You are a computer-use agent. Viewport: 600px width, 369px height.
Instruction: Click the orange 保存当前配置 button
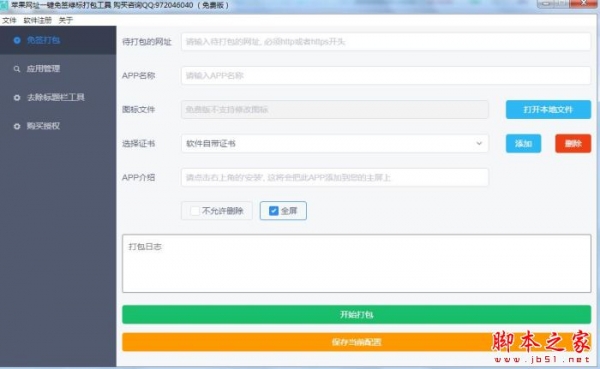pyautogui.click(x=357, y=342)
